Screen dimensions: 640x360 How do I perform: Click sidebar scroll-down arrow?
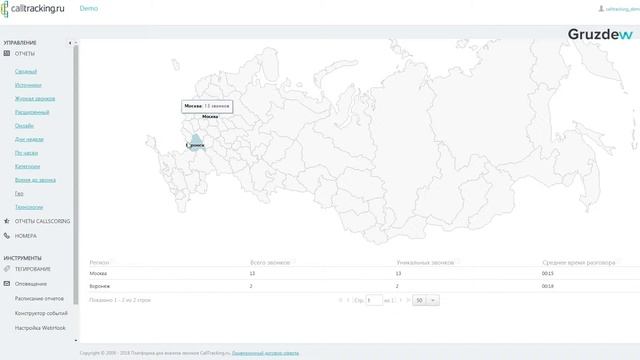tap(76, 340)
